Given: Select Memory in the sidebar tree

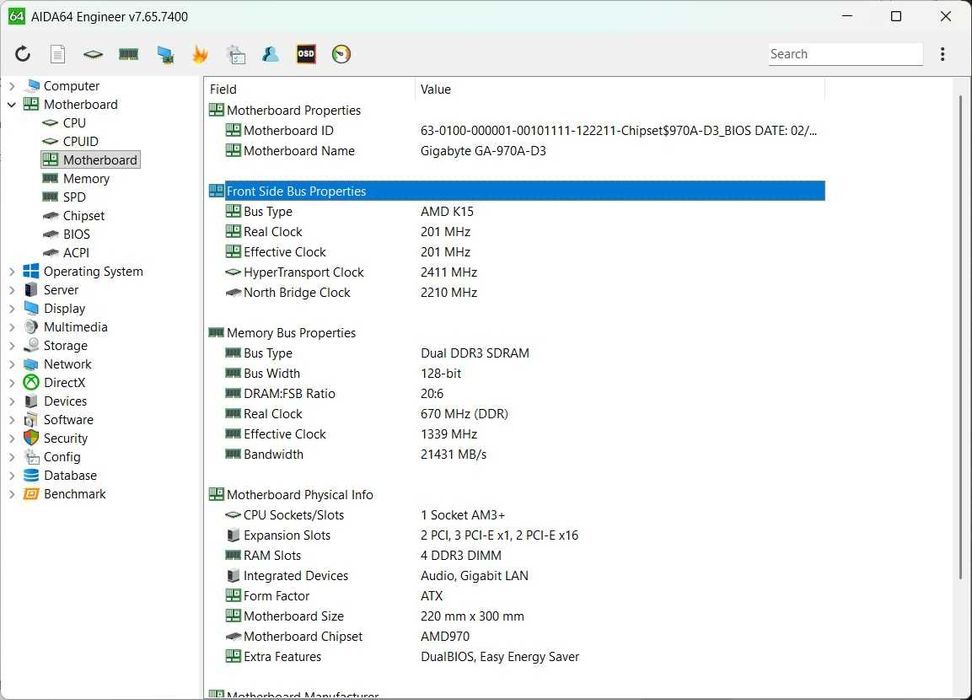Looking at the screenshot, I should click(86, 179).
